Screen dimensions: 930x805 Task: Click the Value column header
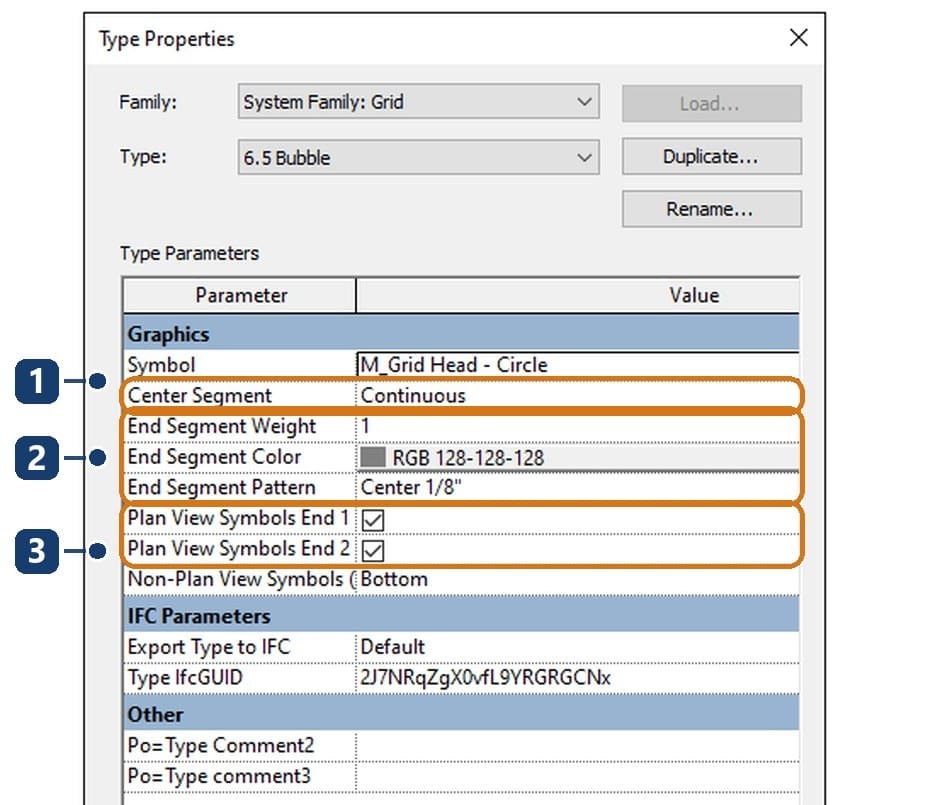(x=578, y=295)
